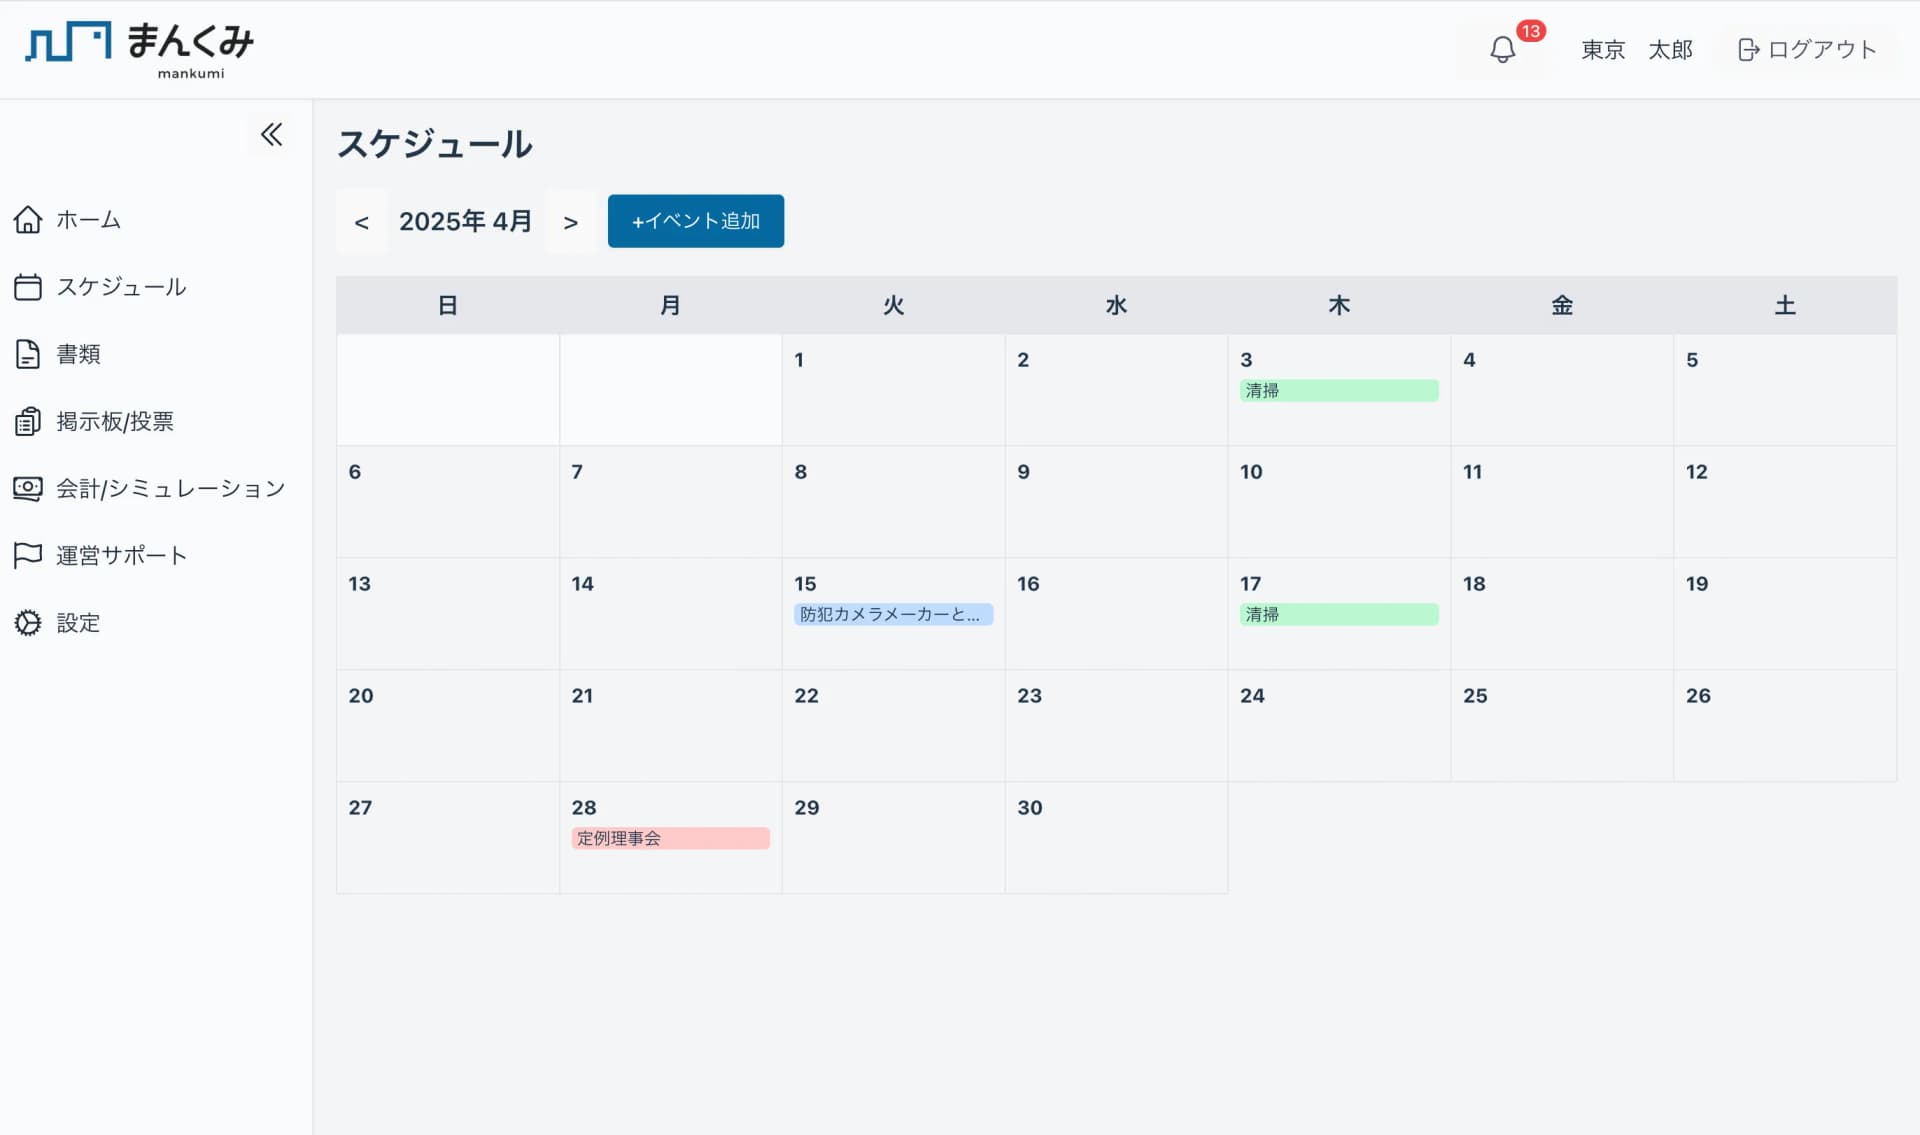The height and width of the screenshot is (1135, 1920).
Task: Go to next month
Action: (570, 222)
